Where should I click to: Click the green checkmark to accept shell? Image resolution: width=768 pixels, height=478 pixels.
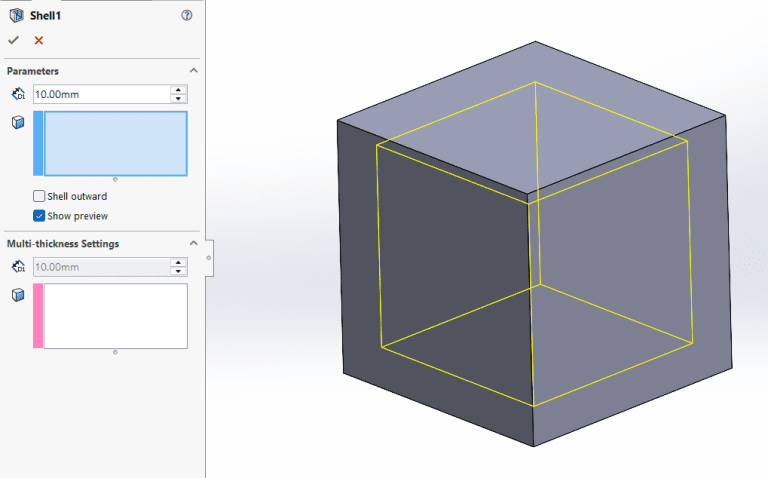14,40
